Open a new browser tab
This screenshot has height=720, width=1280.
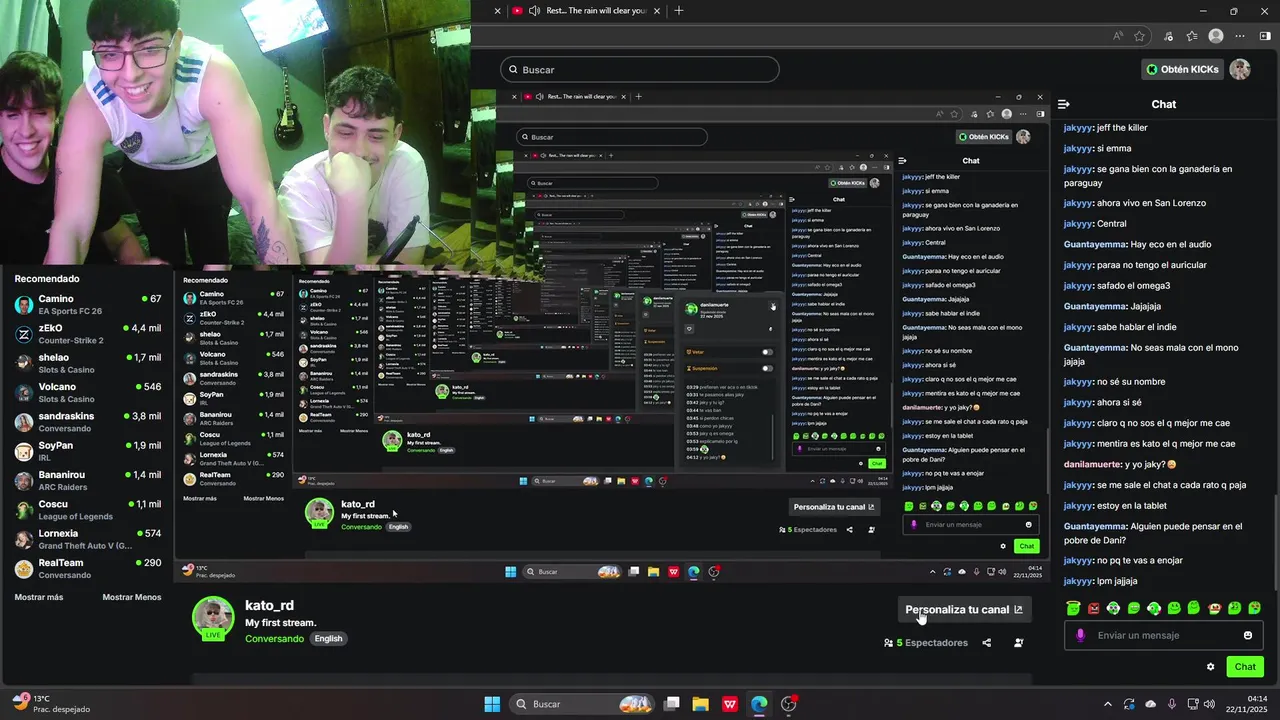679,11
